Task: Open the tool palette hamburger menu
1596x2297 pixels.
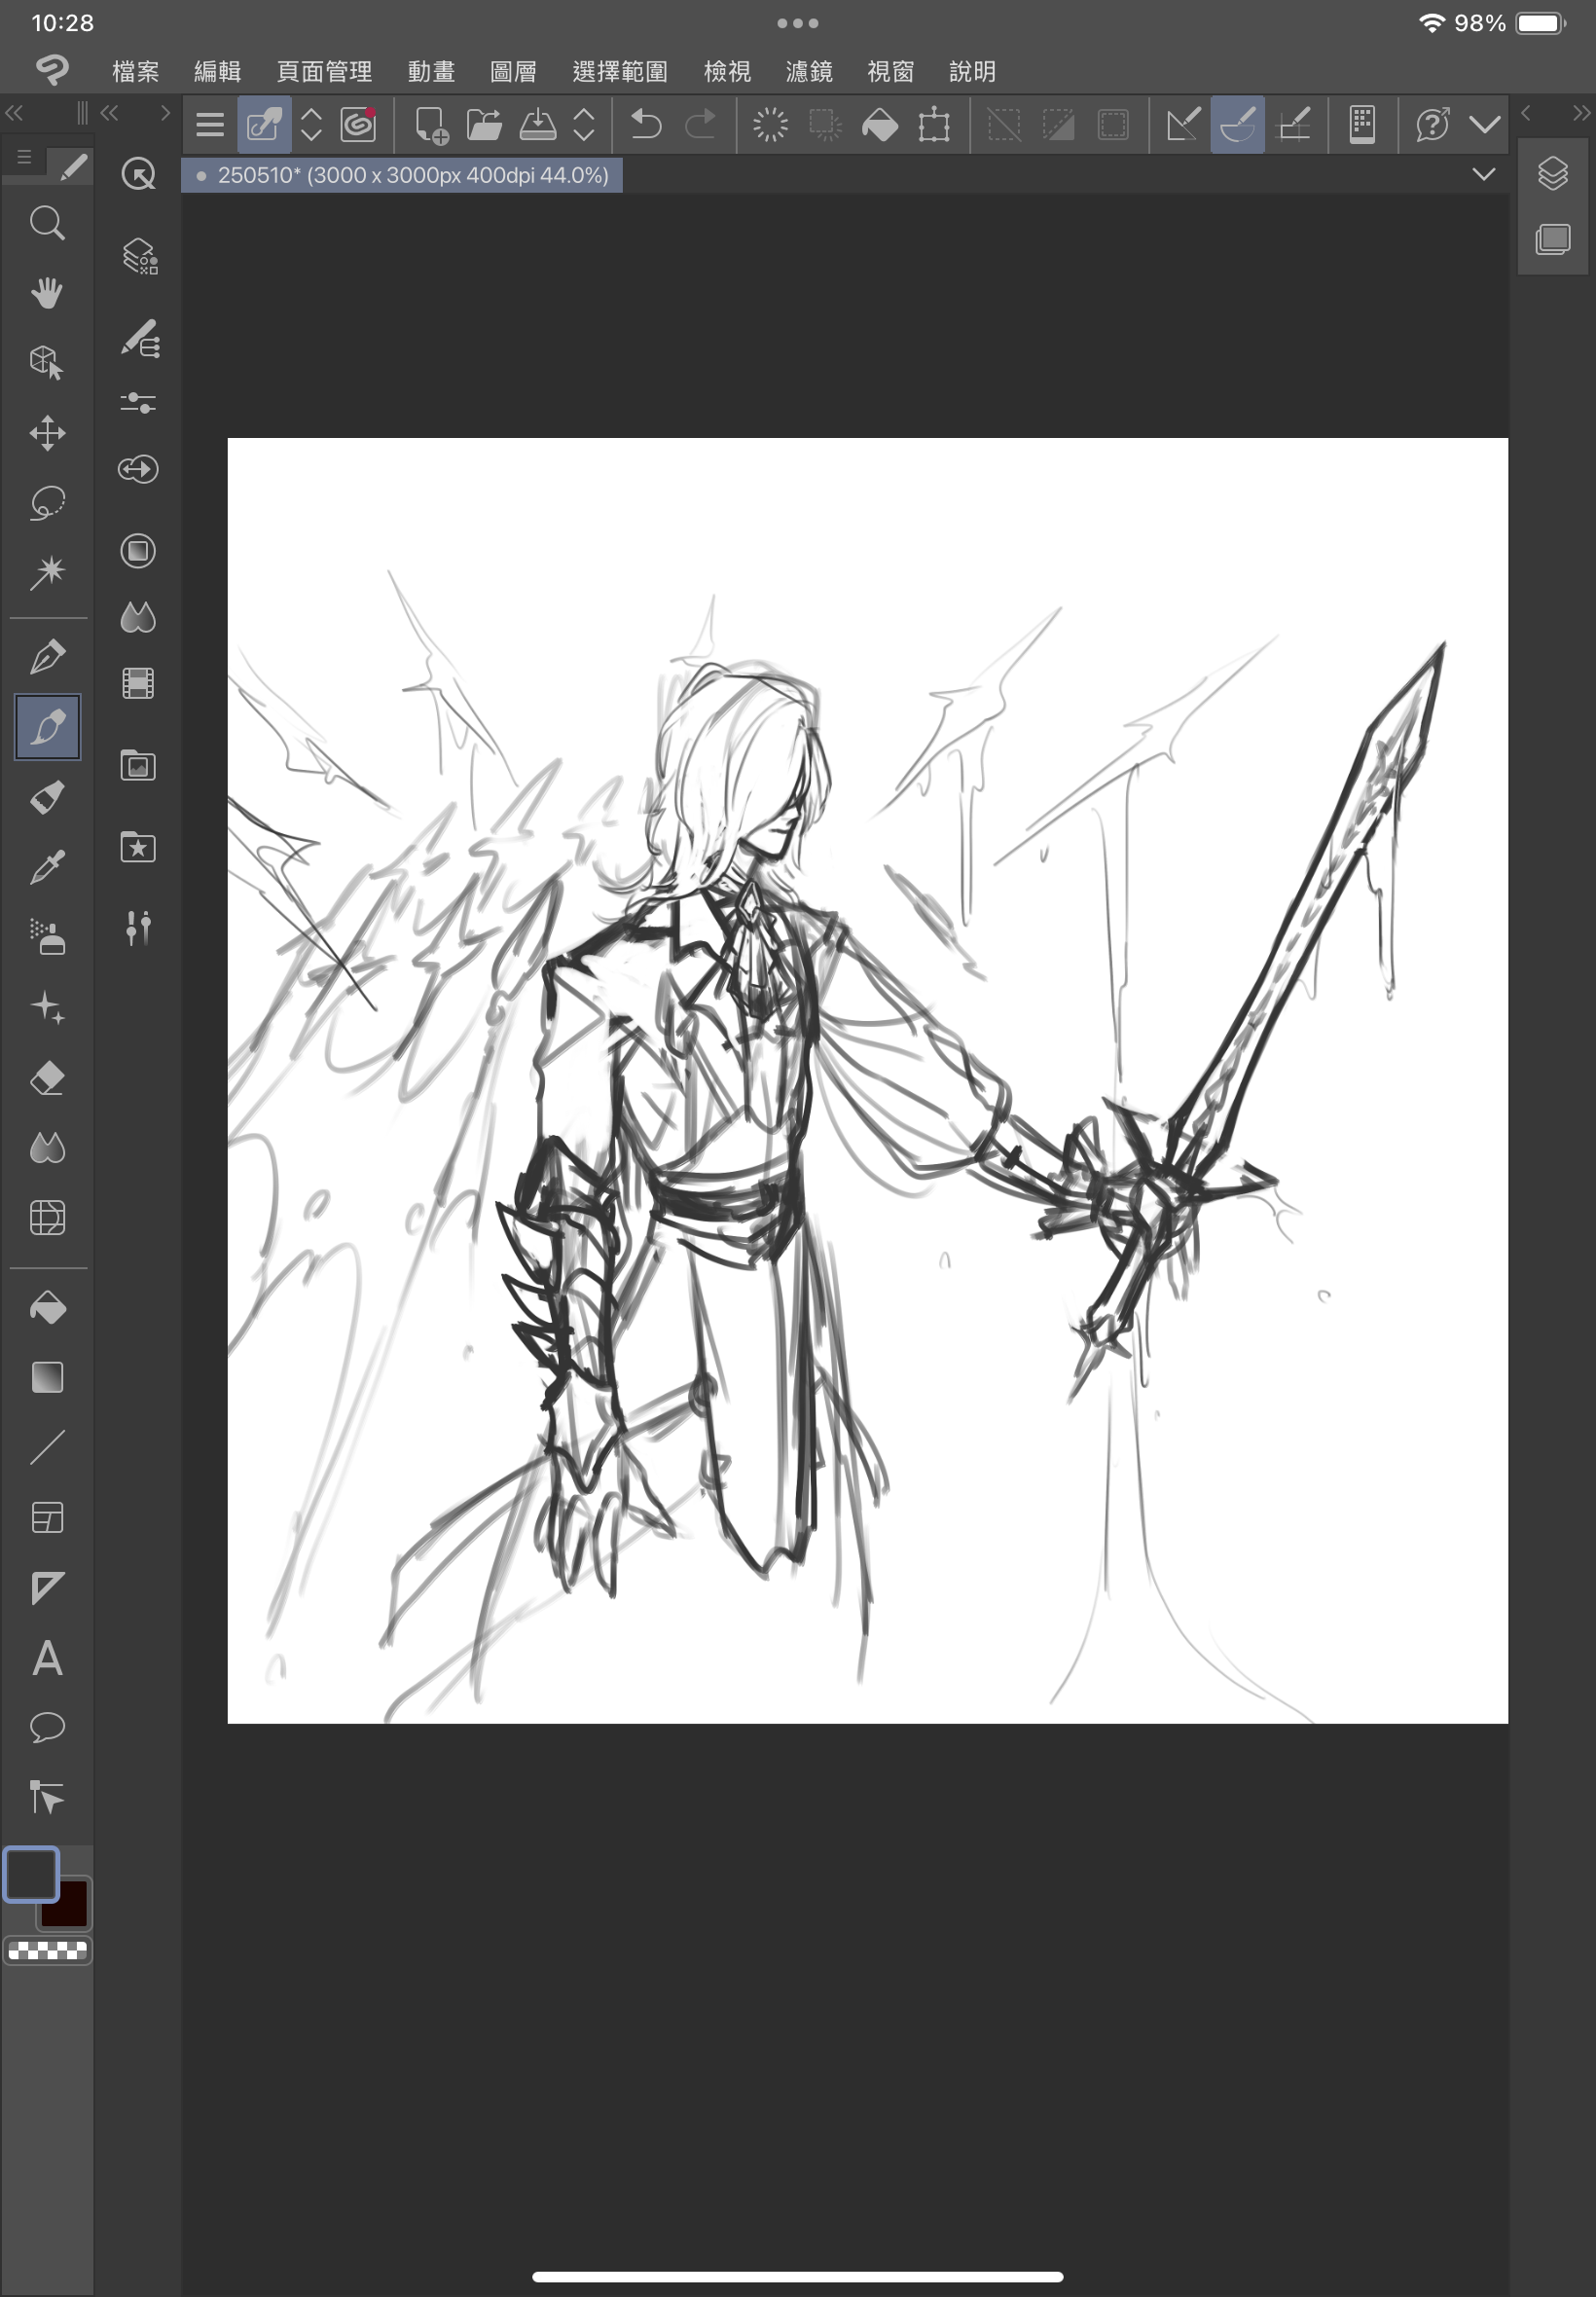Action: (x=24, y=157)
